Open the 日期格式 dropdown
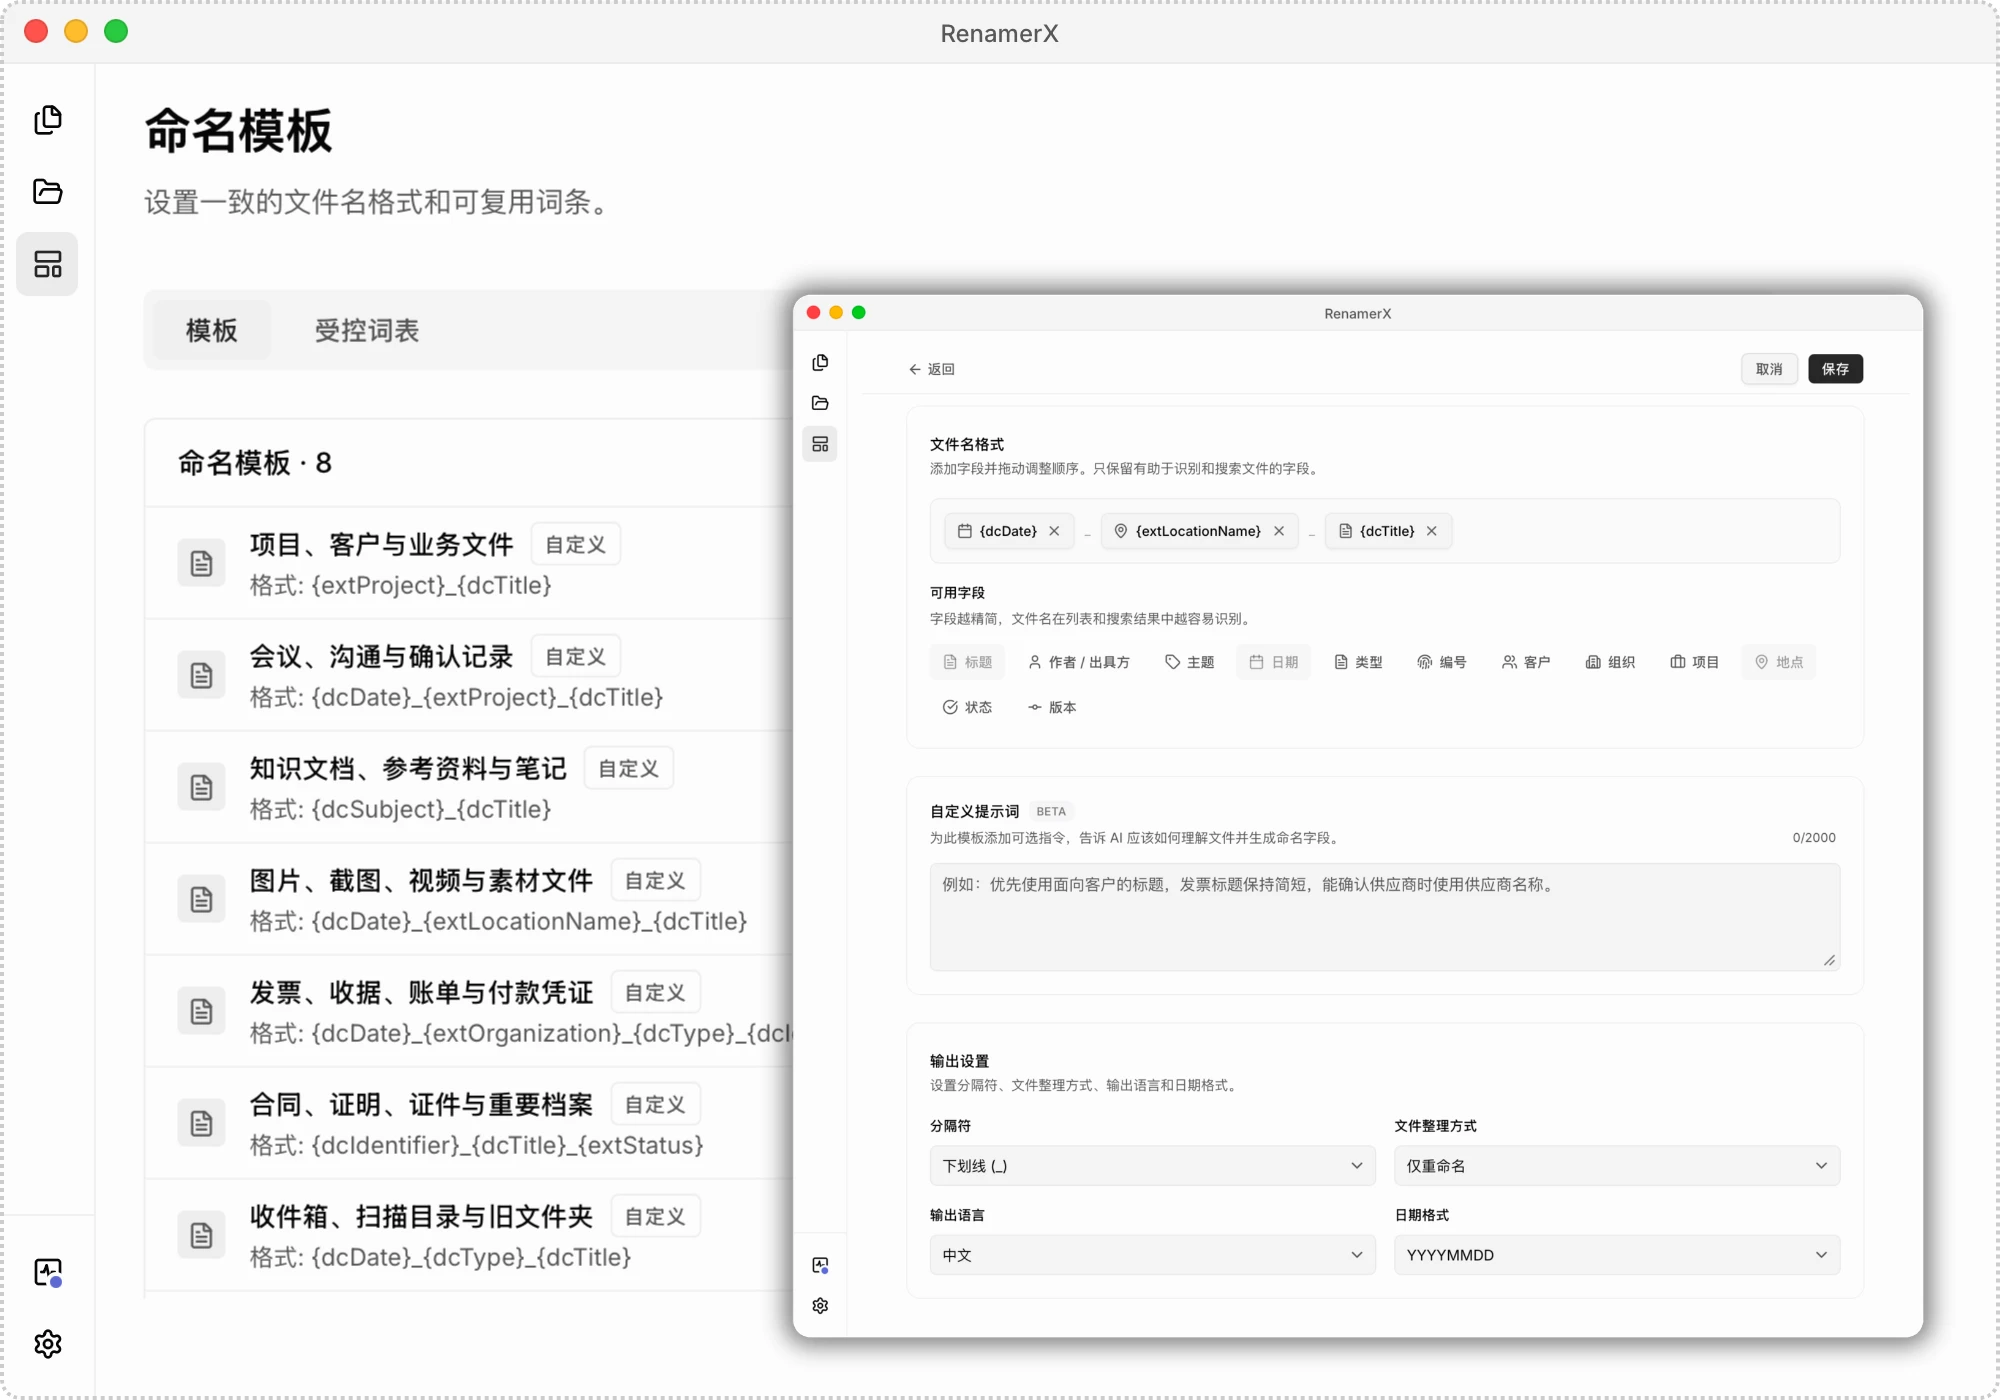 tap(1617, 1255)
